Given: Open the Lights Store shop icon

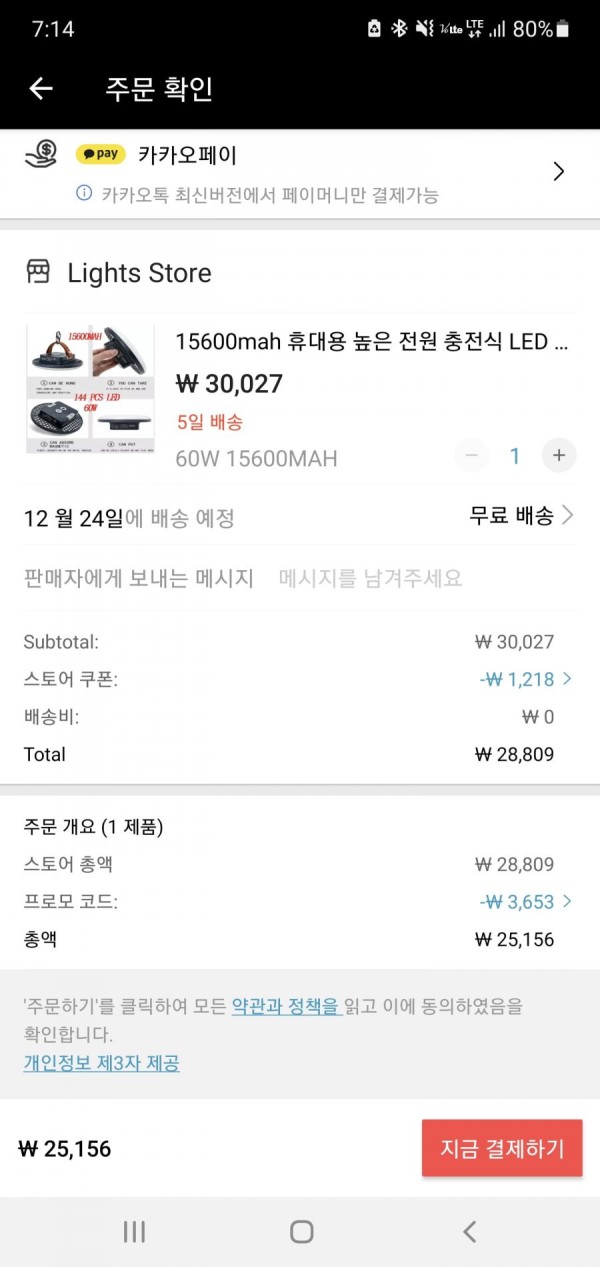Looking at the screenshot, I should point(38,272).
